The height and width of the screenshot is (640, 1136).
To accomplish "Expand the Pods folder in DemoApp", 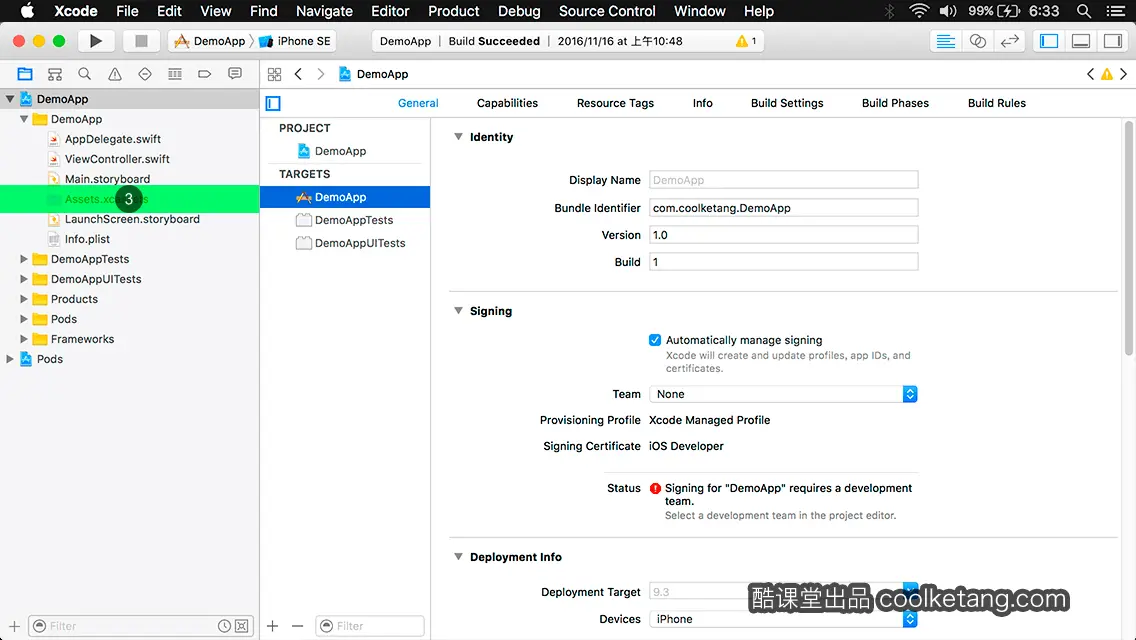I will pyautogui.click(x=24, y=319).
